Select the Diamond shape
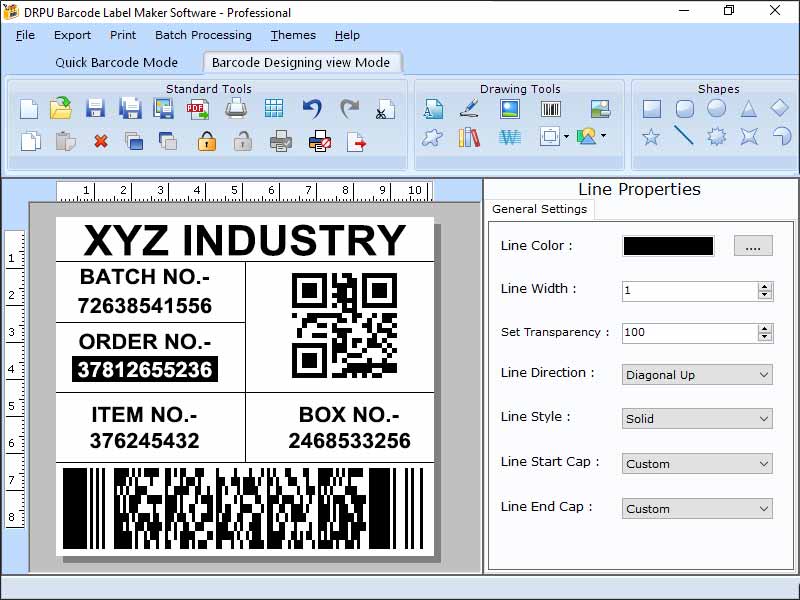This screenshot has height=600, width=800. [780, 108]
